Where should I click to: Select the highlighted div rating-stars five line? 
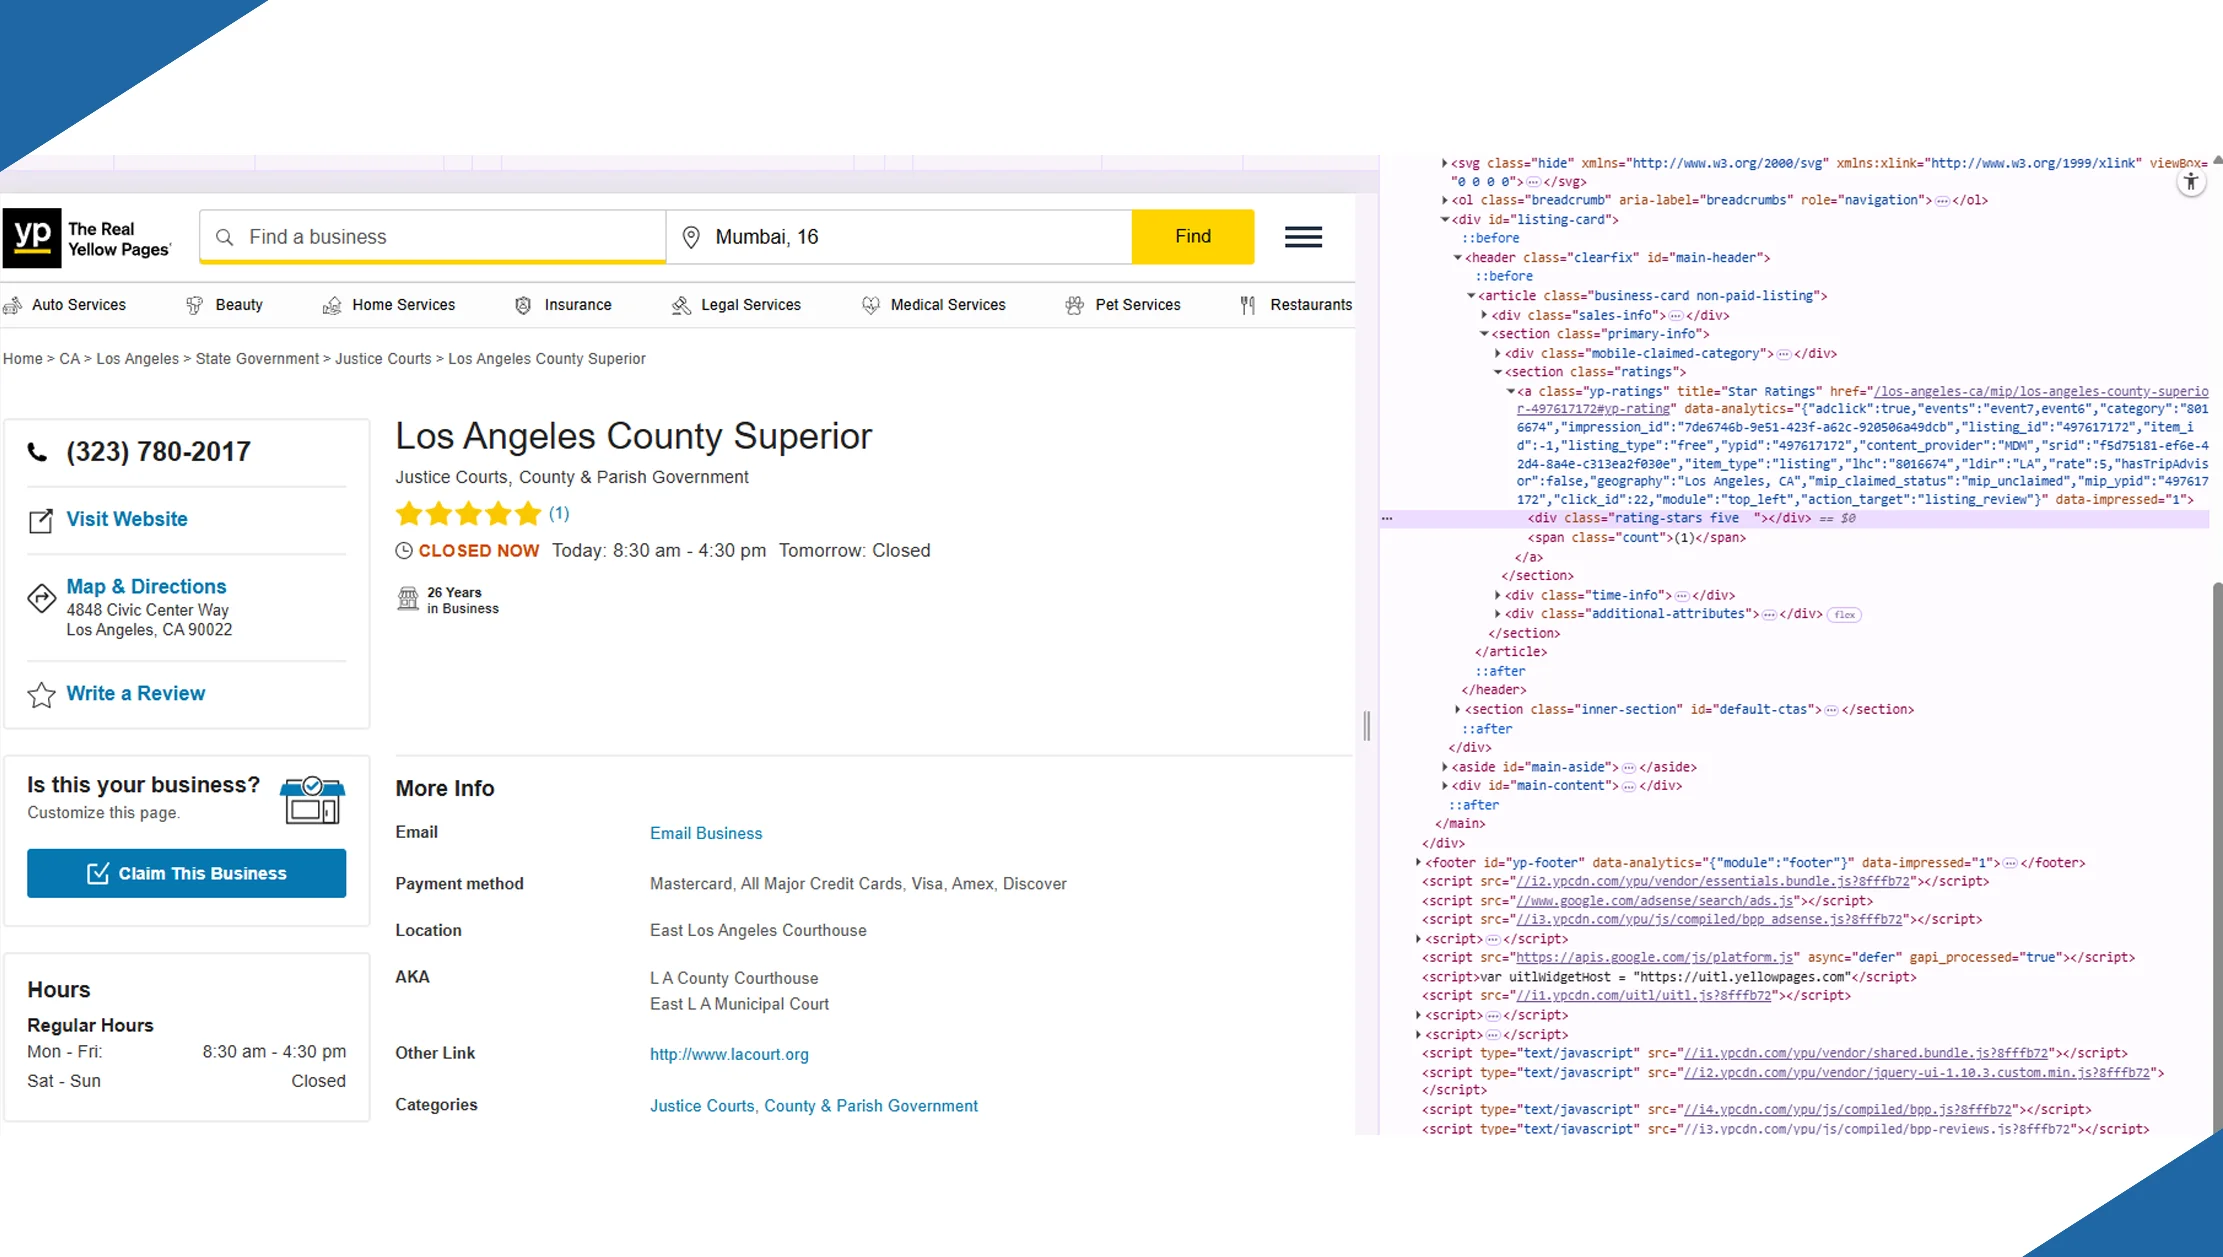tap(1795, 519)
